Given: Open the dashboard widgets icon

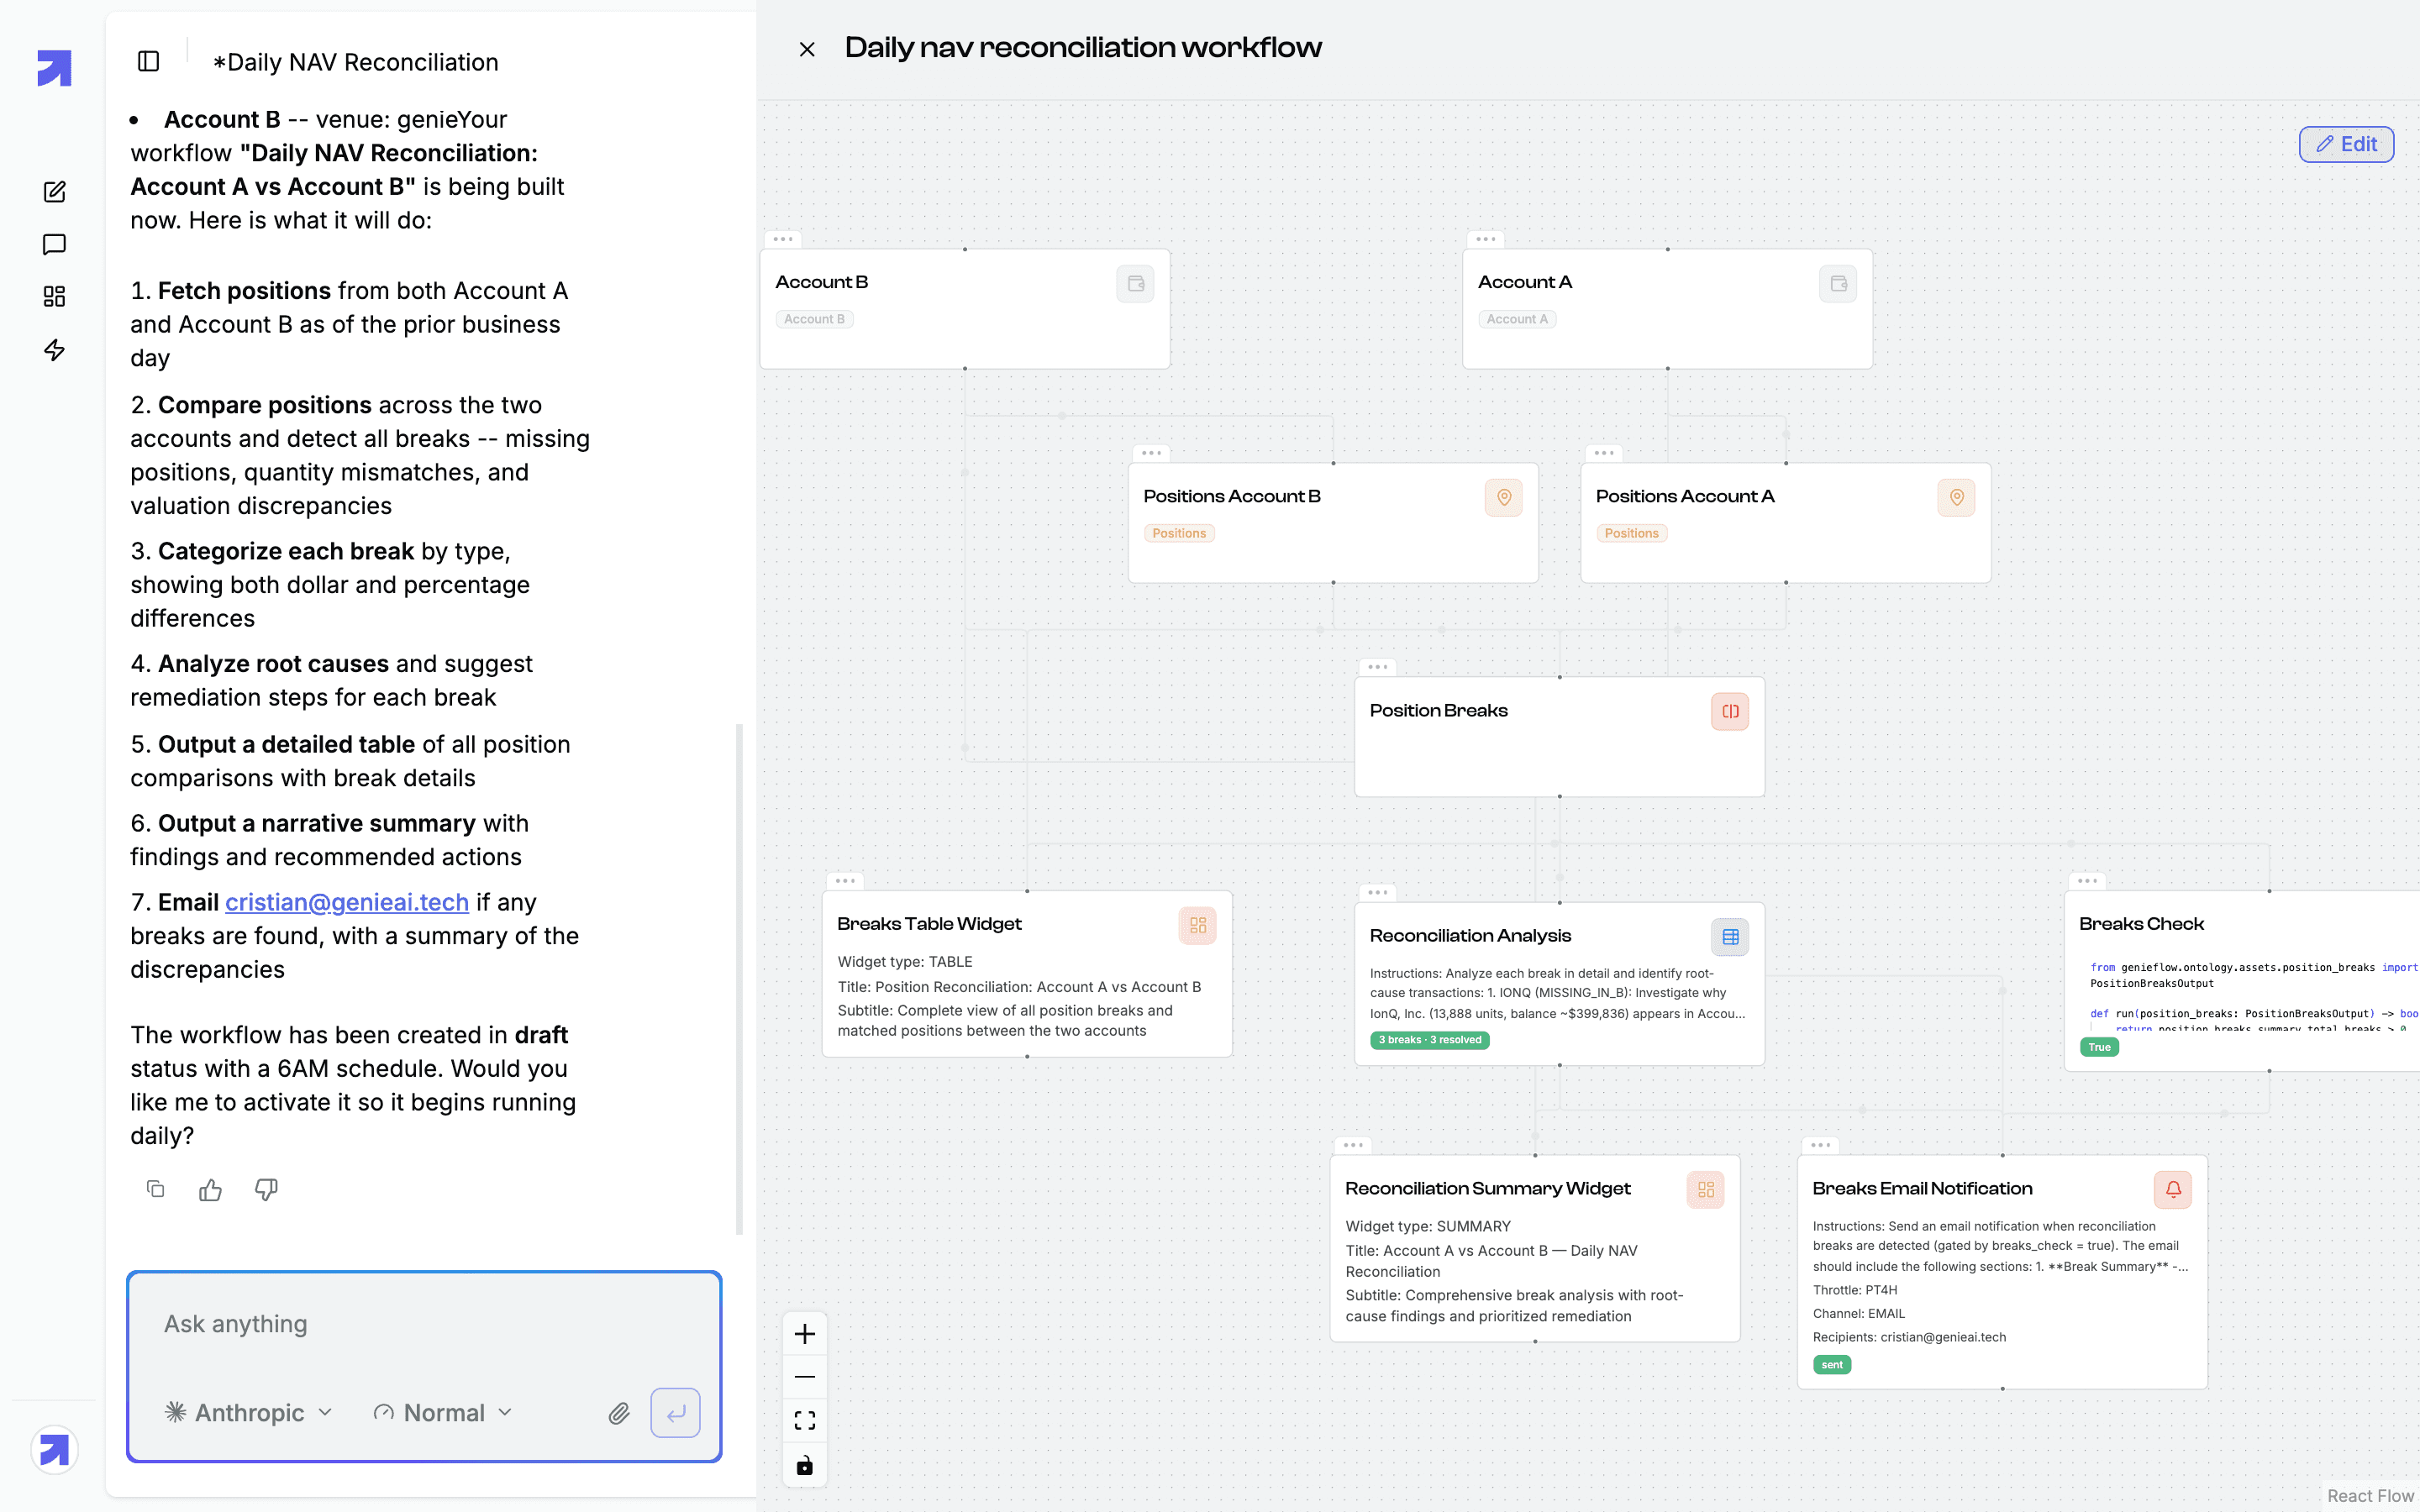Looking at the screenshot, I should (55, 297).
